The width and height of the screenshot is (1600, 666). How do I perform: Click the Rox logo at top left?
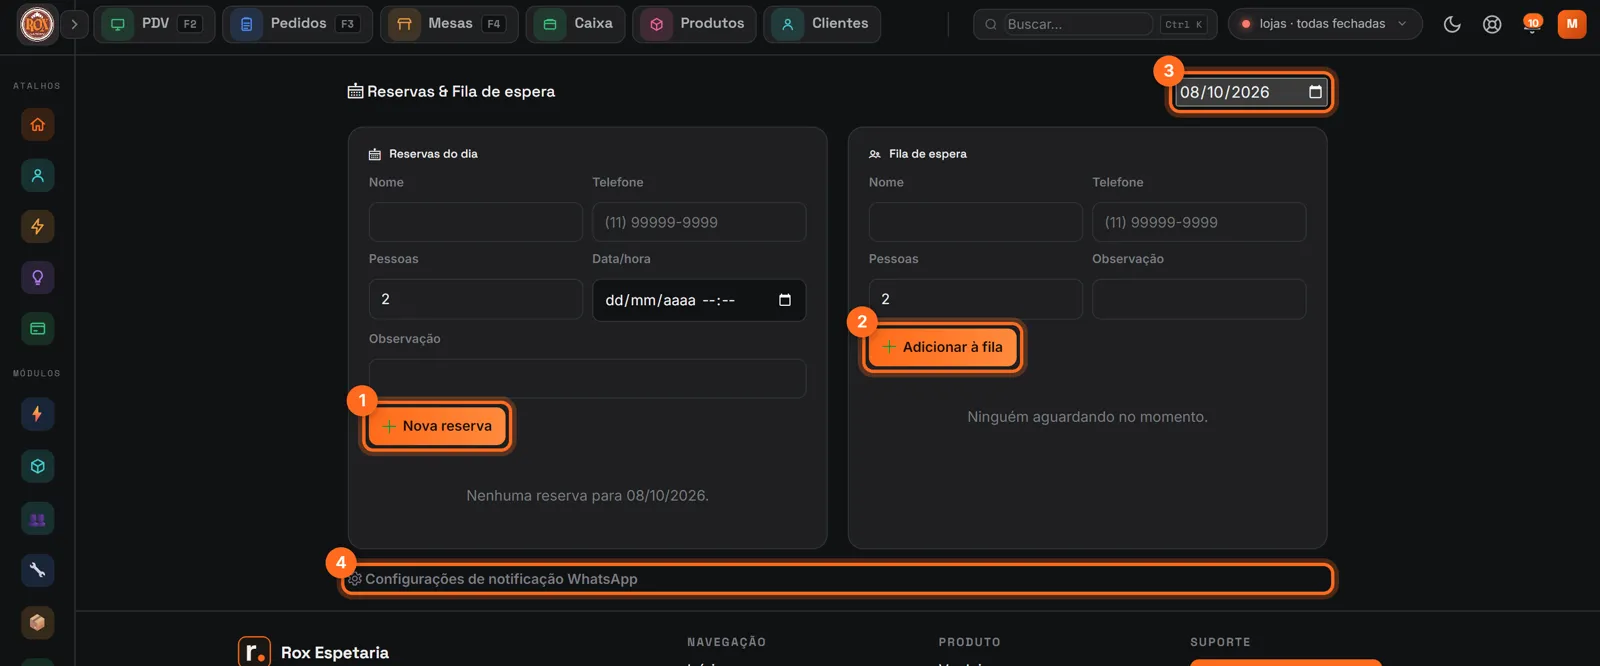[37, 24]
